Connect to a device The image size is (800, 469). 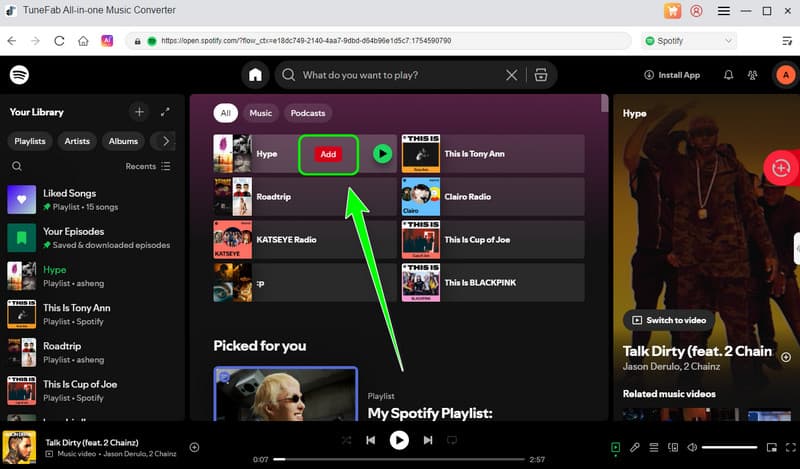click(673, 448)
